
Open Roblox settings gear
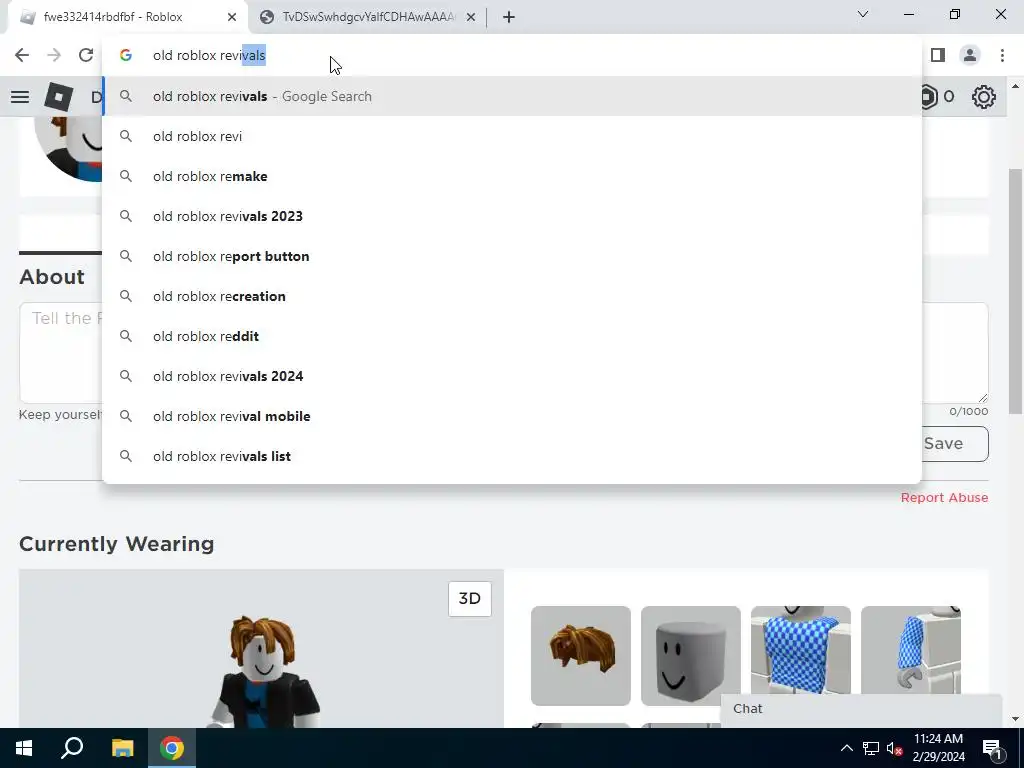[x=984, y=97]
